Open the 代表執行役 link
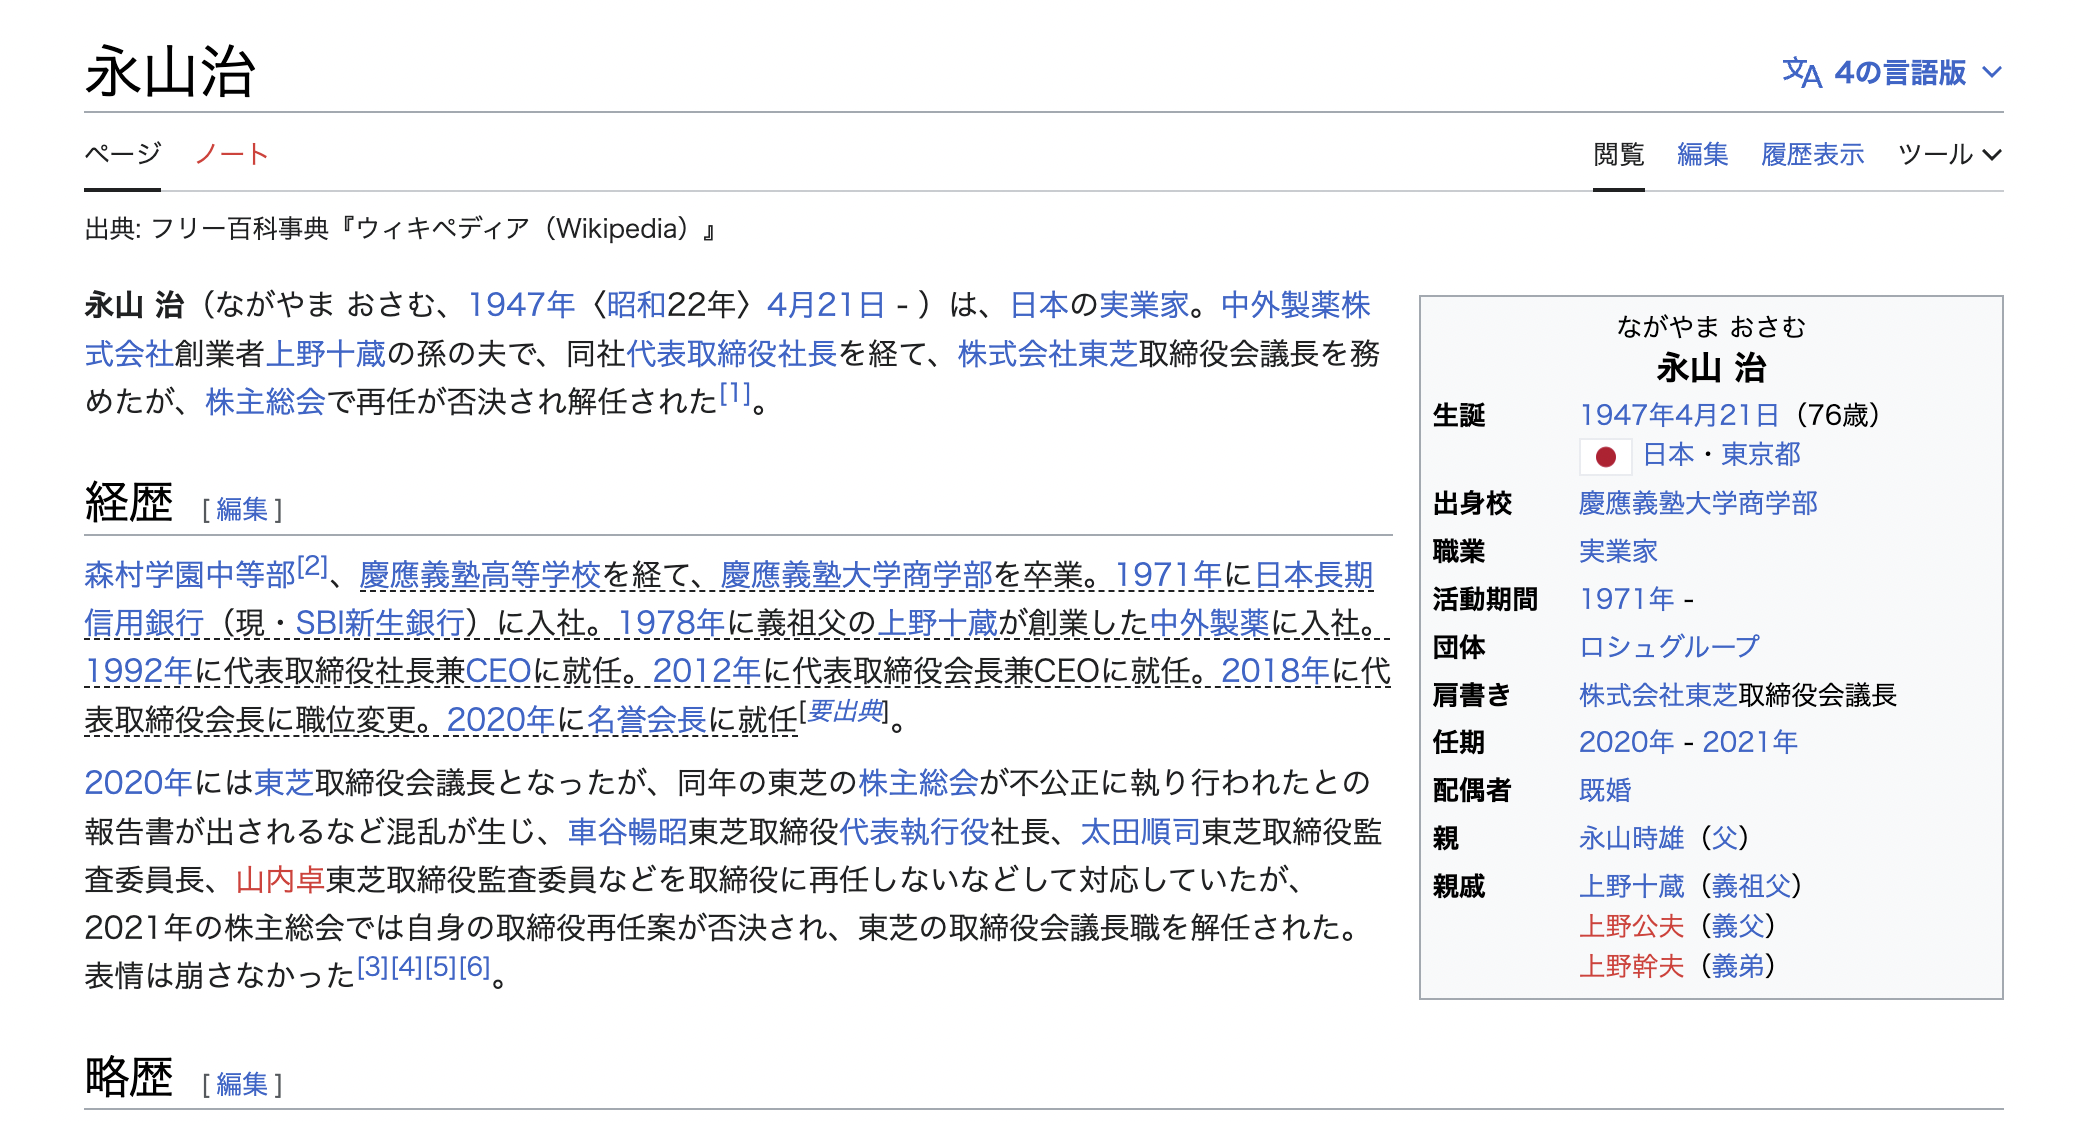This screenshot has width=2076, height=1122. [914, 831]
